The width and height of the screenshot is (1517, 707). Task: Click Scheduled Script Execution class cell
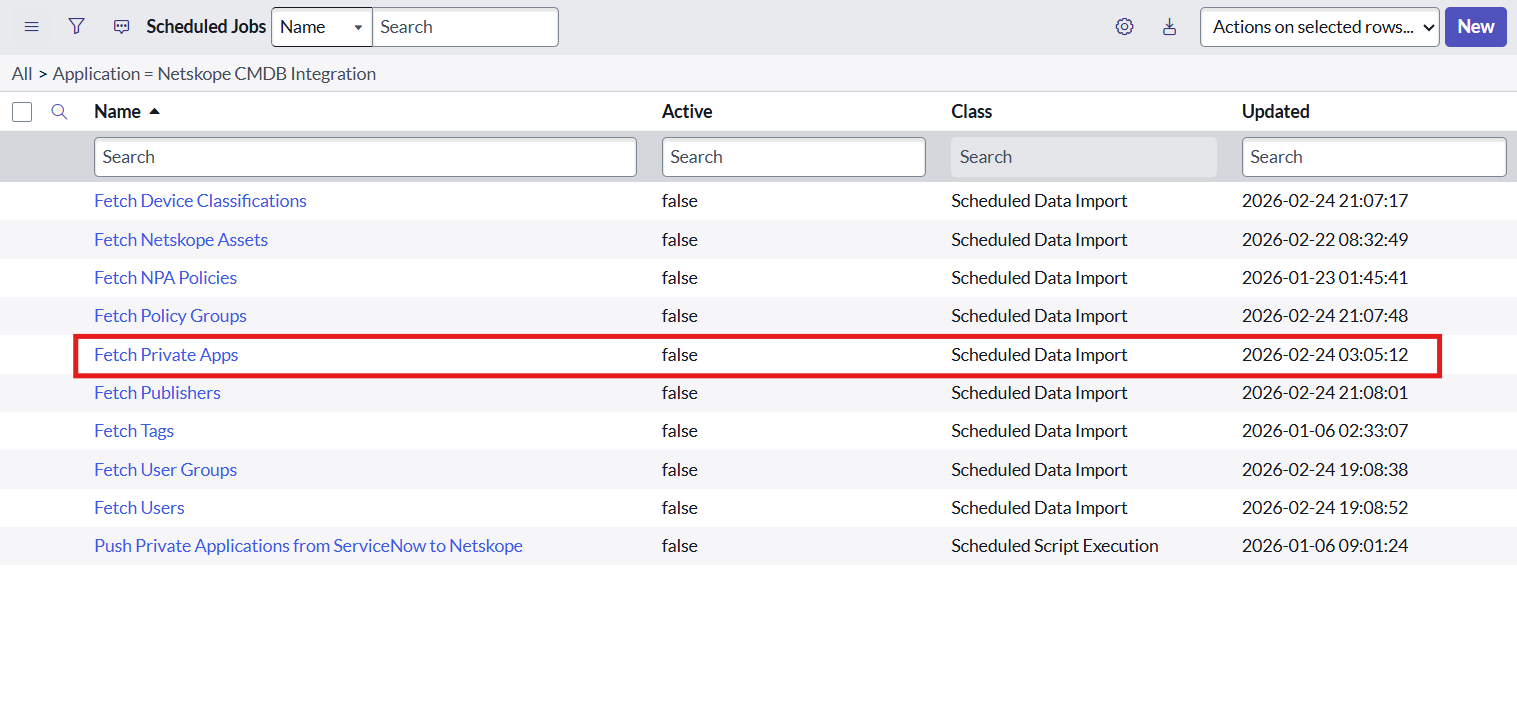(1055, 546)
